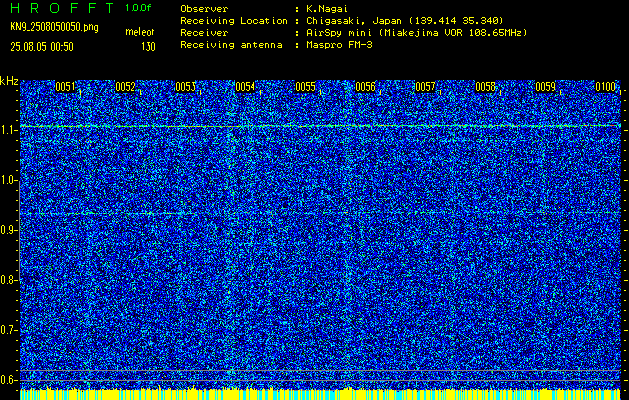Click the Receiving Location field label

pyautogui.click(x=234, y=21)
